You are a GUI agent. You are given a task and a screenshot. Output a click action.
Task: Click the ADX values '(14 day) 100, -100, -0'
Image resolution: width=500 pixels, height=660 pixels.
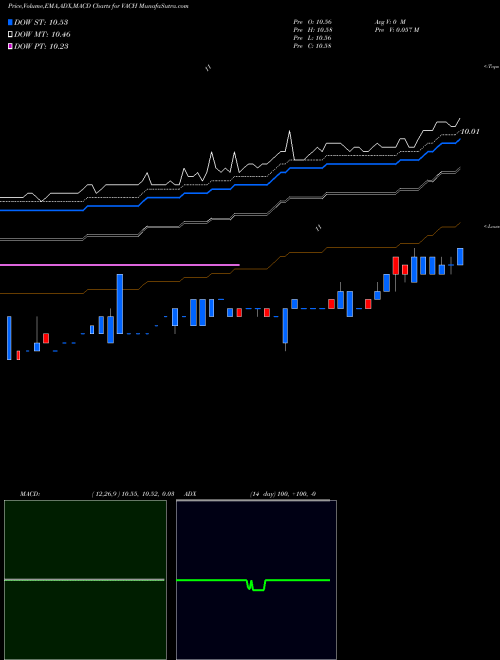(283, 494)
